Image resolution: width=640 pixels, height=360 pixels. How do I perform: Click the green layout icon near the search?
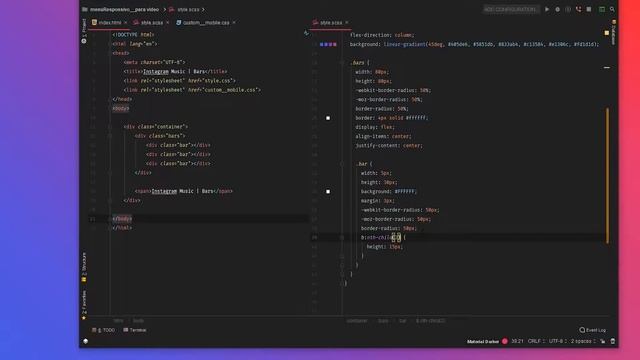(x=602, y=9)
